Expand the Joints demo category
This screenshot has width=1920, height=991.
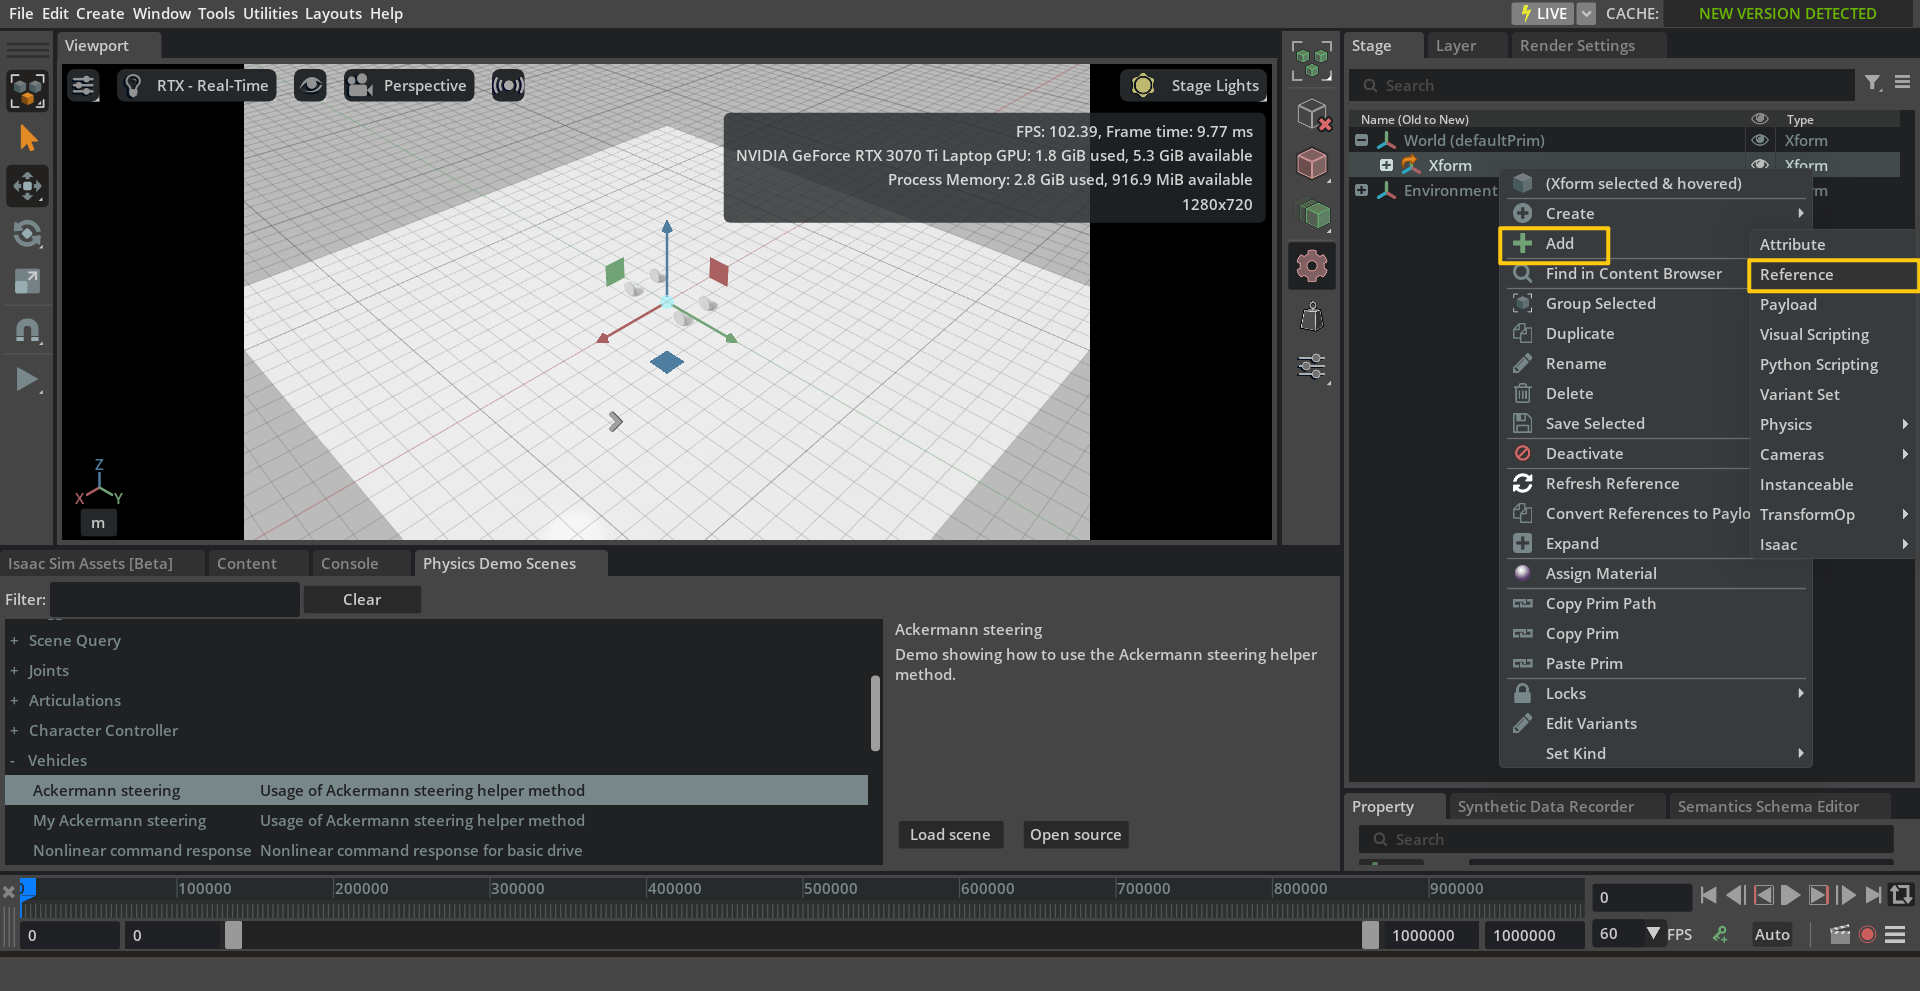tap(14, 671)
